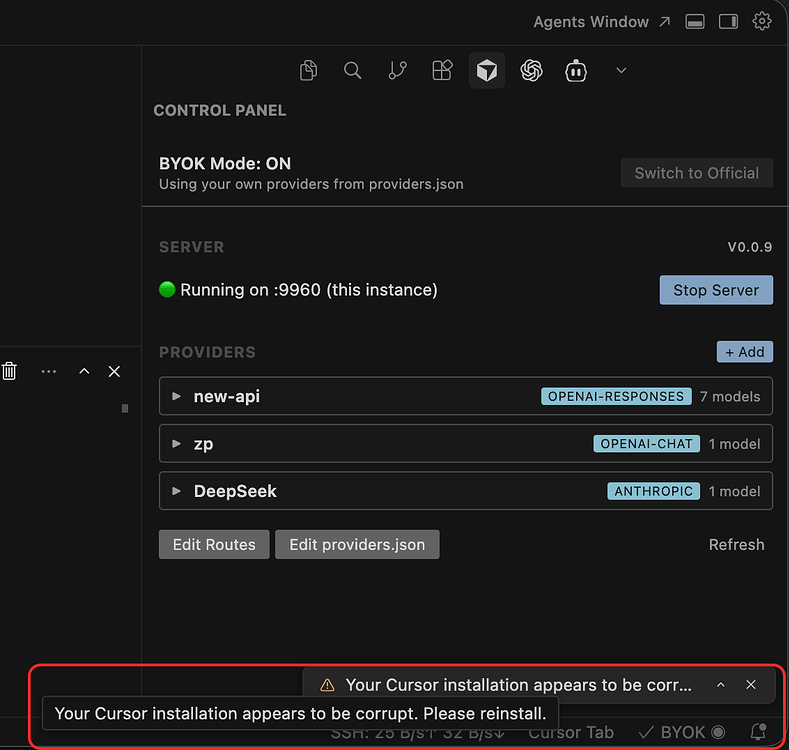Click the green server running indicator
The height and width of the screenshot is (750, 789).
point(167,289)
